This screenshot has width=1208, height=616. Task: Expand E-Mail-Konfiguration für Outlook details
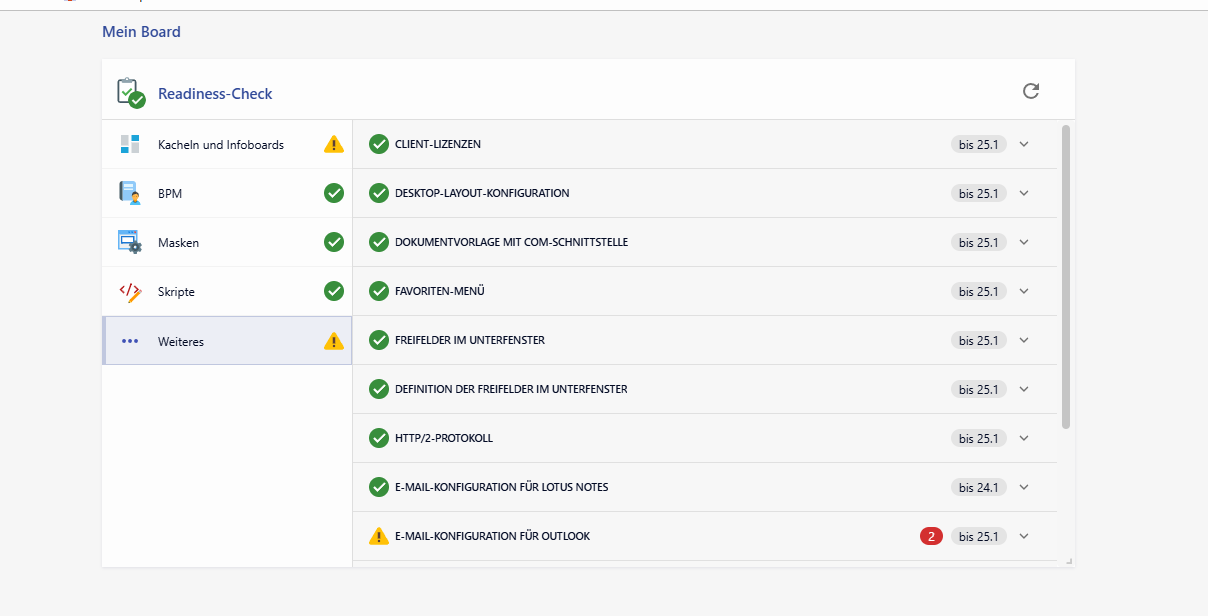pos(1024,536)
